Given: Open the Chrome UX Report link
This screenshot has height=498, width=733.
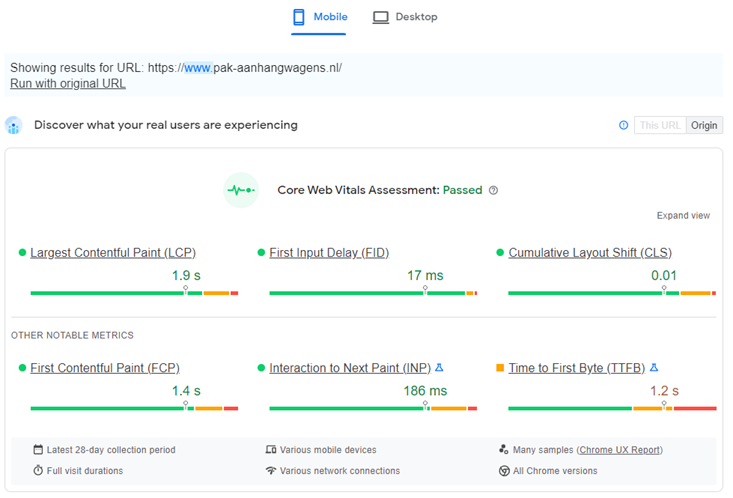Looking at the screenshot, I should [619, 450].
